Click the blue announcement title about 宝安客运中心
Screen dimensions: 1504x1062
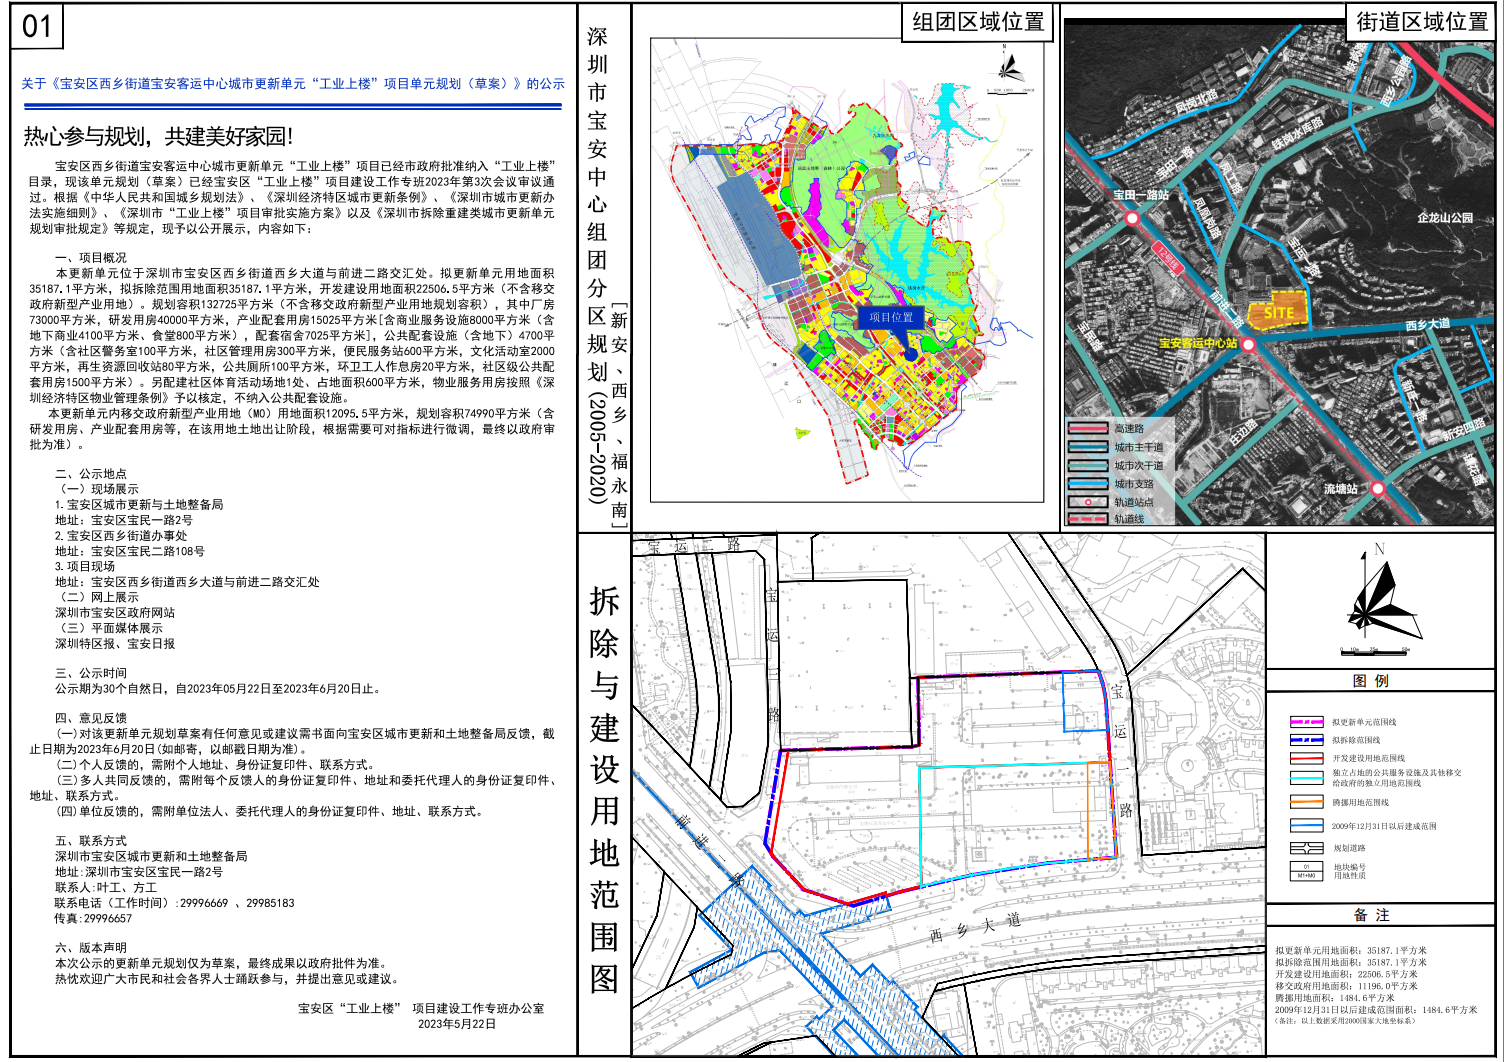pos(293,84)
